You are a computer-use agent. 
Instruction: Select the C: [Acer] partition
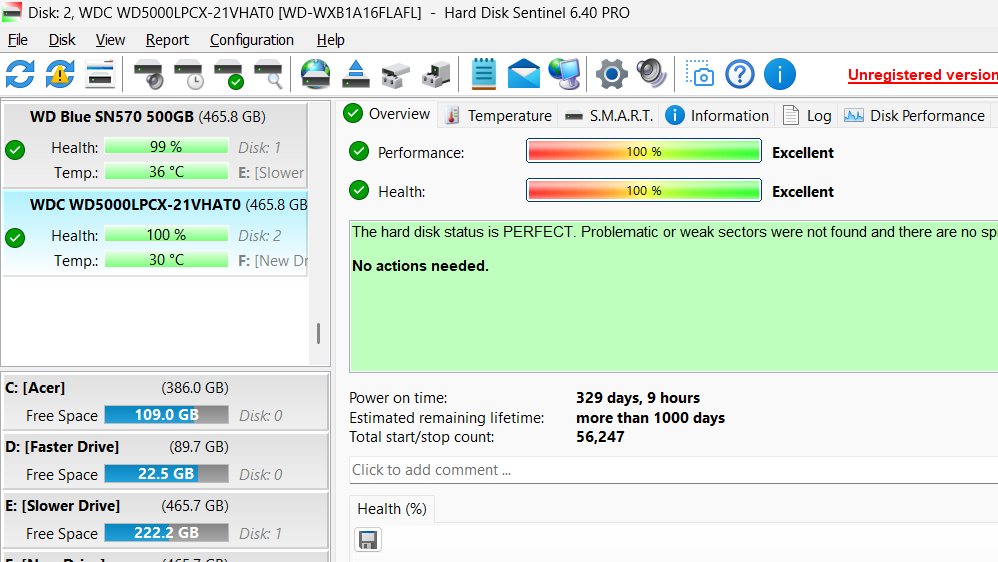(165, 402)
